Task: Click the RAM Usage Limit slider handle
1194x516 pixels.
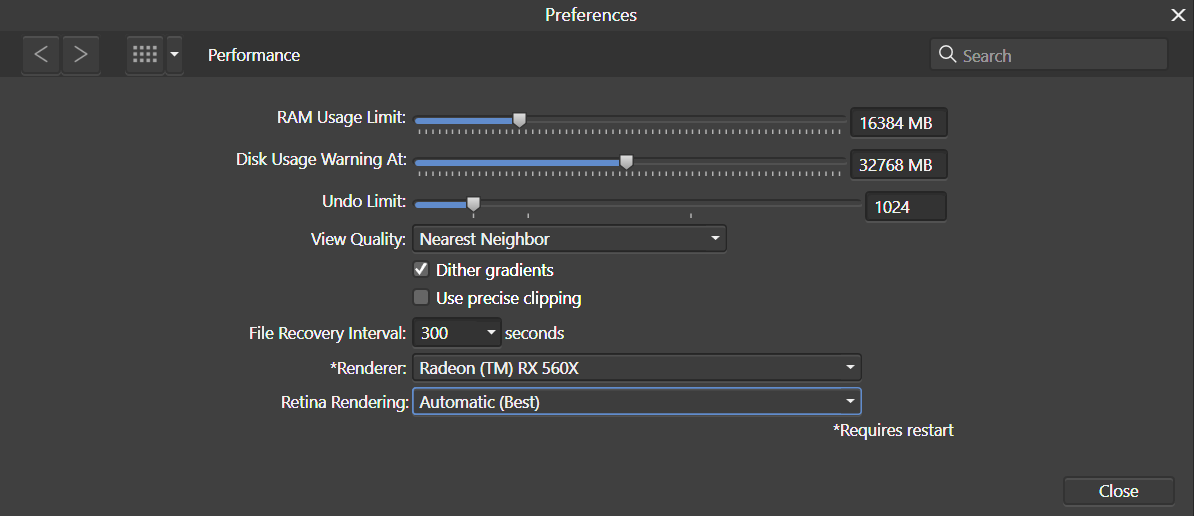Action: point(519,119)
